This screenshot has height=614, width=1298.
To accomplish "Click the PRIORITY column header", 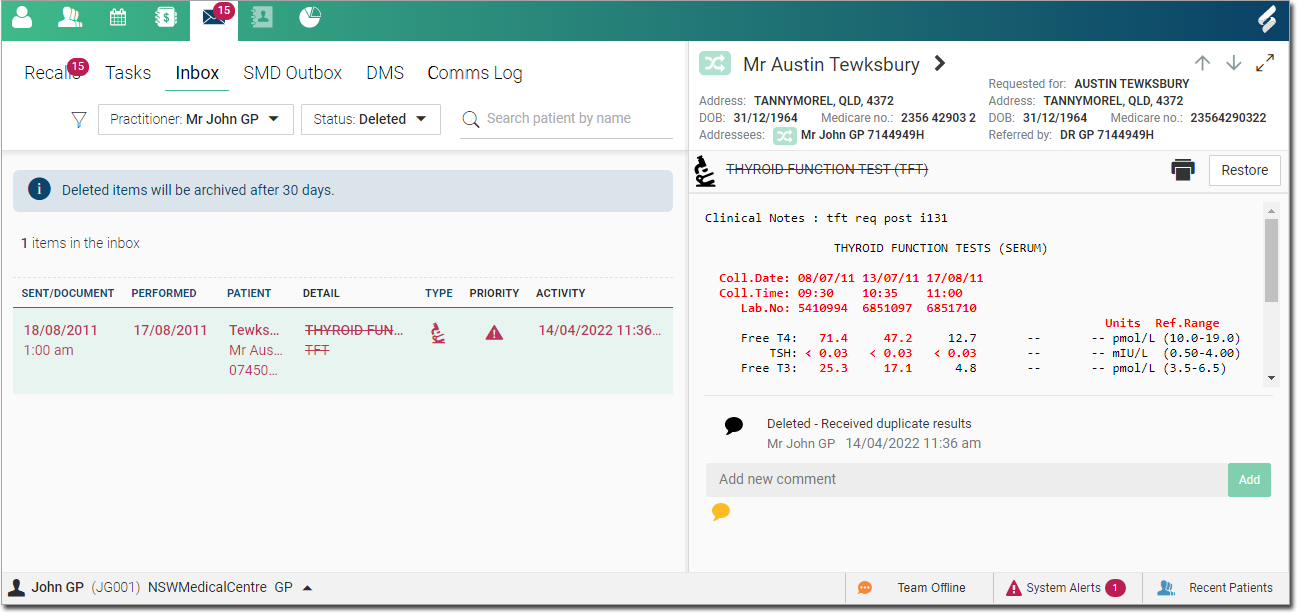I will click(494, 294).
